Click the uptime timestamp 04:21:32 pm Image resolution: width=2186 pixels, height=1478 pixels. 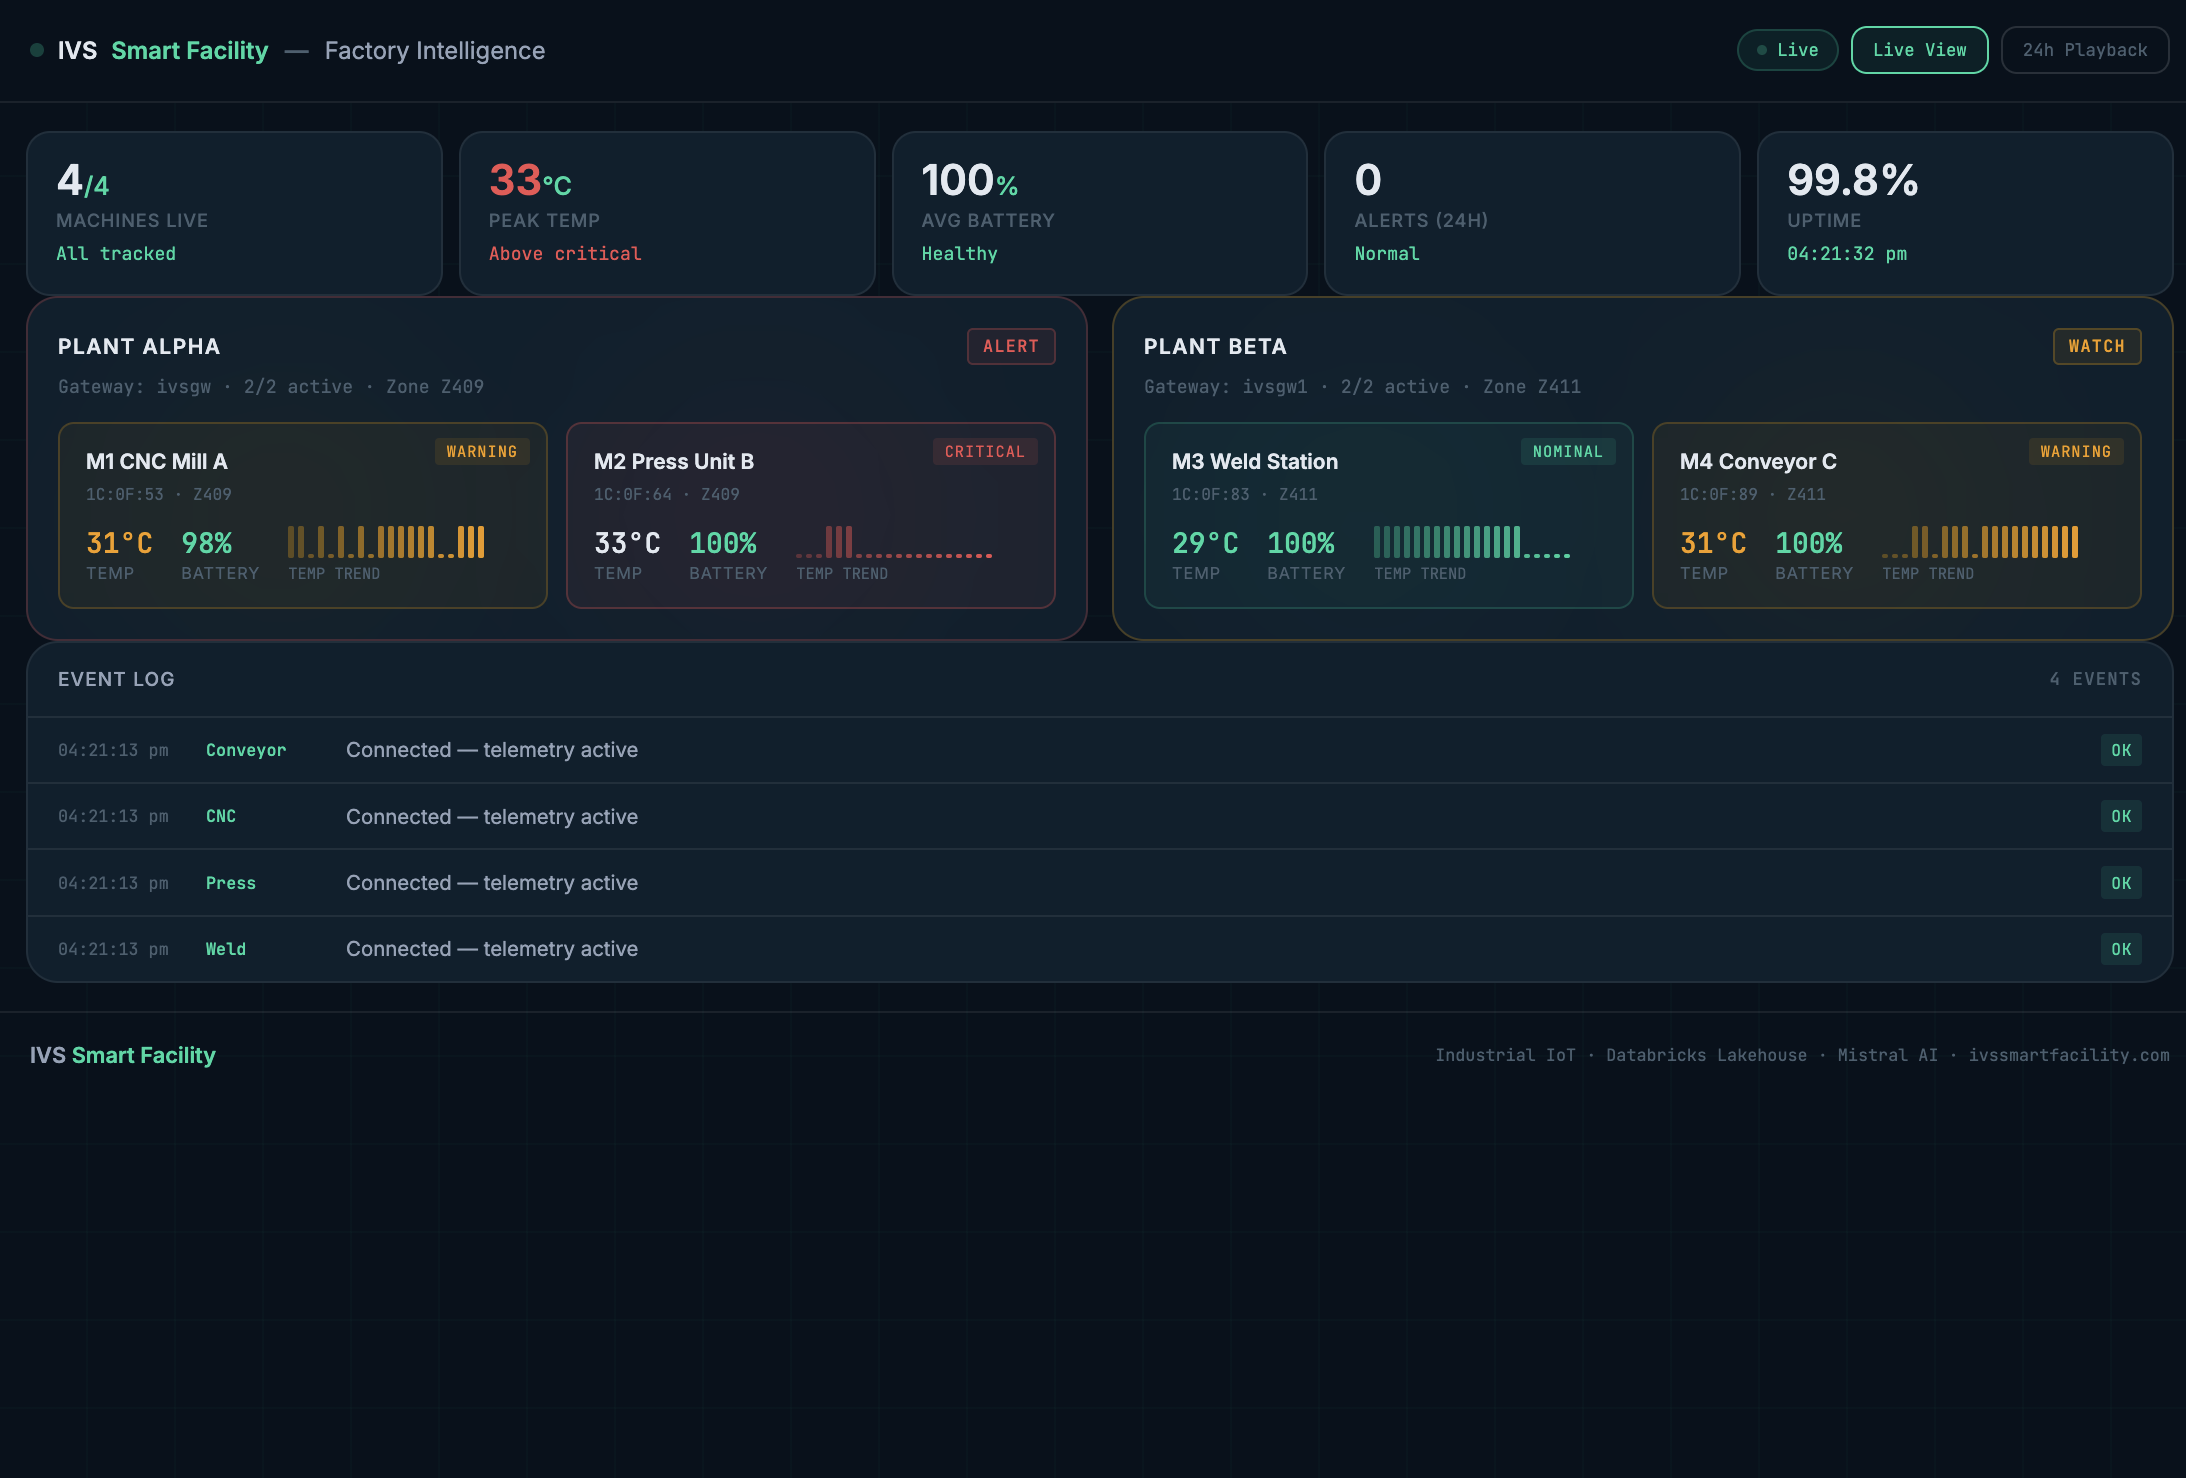coord(1847,254)
